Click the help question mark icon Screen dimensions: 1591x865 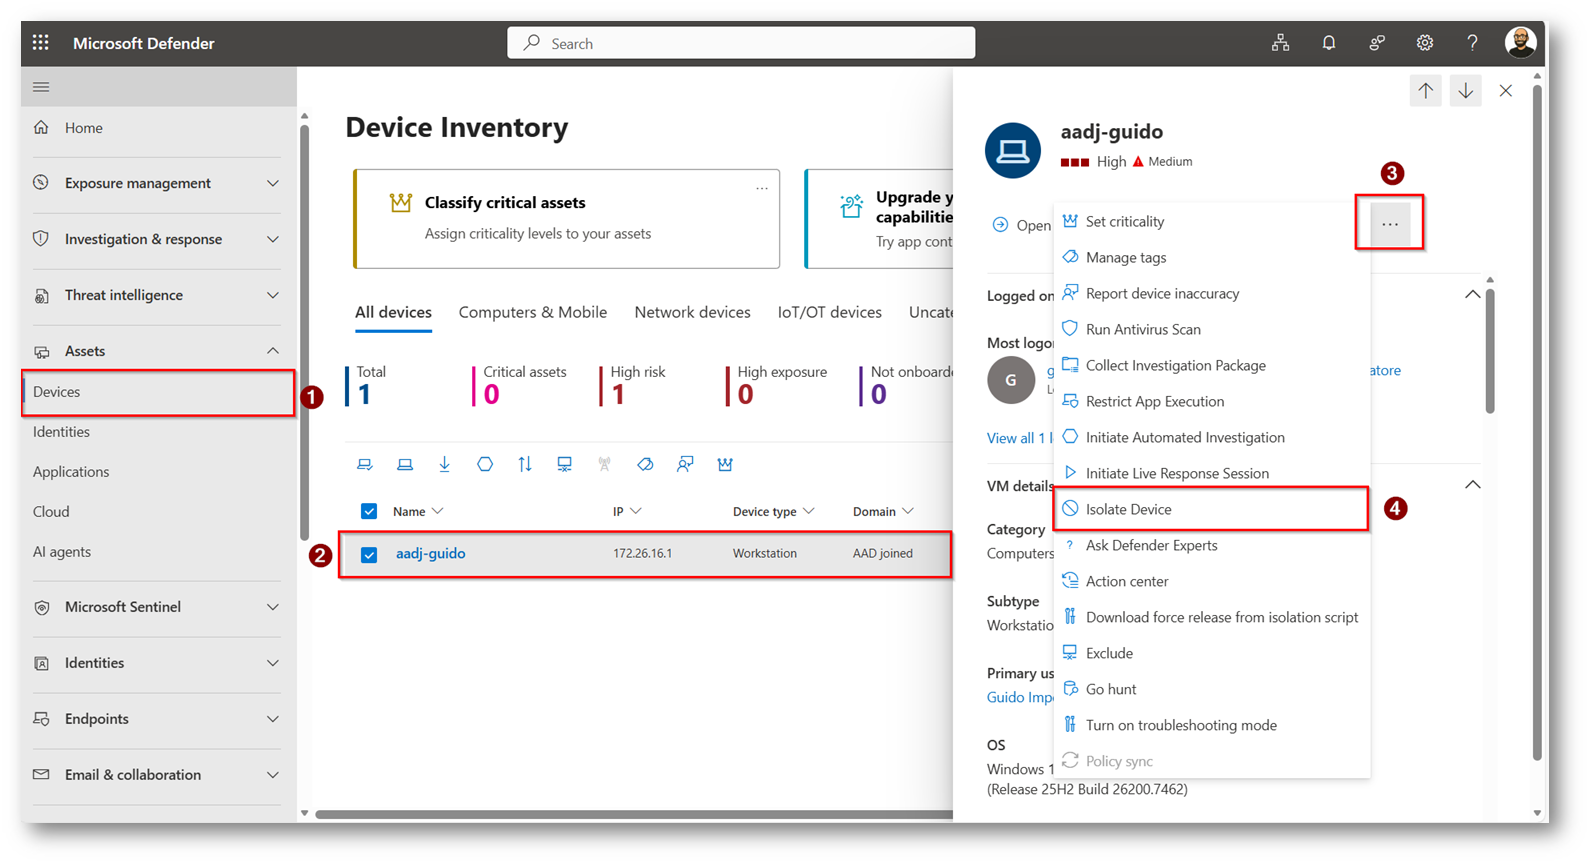pos(1472,43)
